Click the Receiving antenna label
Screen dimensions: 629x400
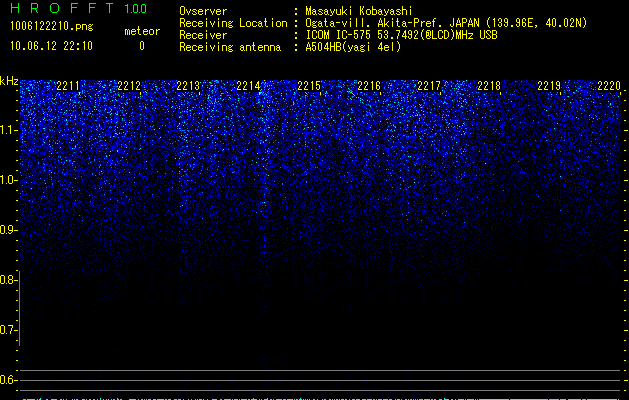[230, 47]
